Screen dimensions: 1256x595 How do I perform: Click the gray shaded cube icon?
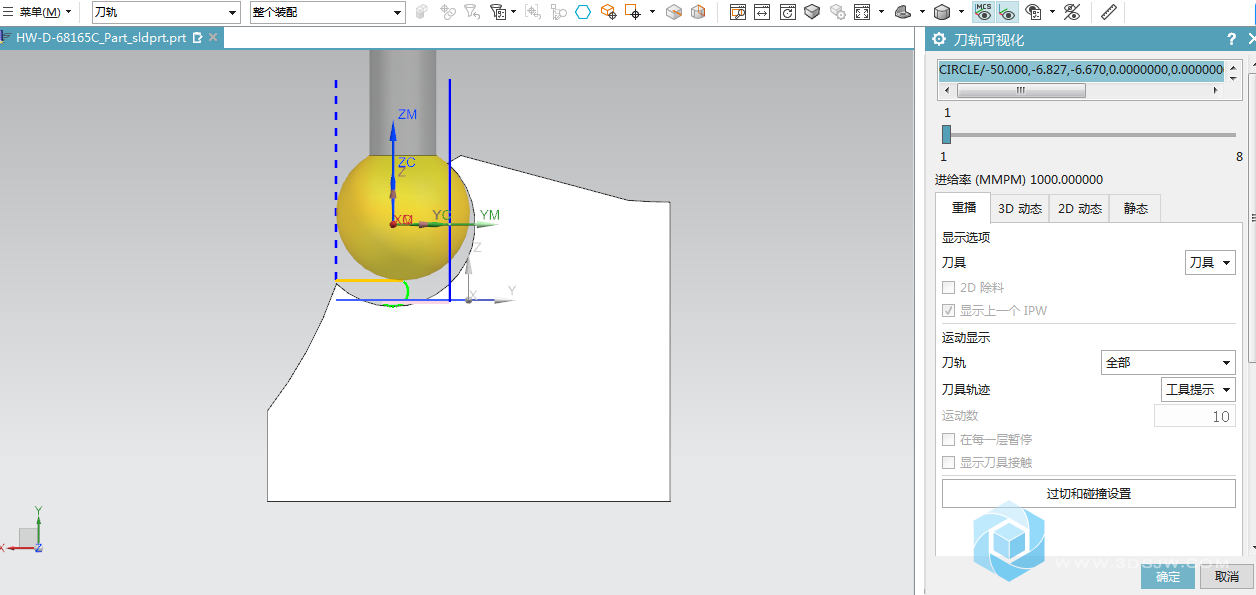pyautogui.click(x=941, y=12)
